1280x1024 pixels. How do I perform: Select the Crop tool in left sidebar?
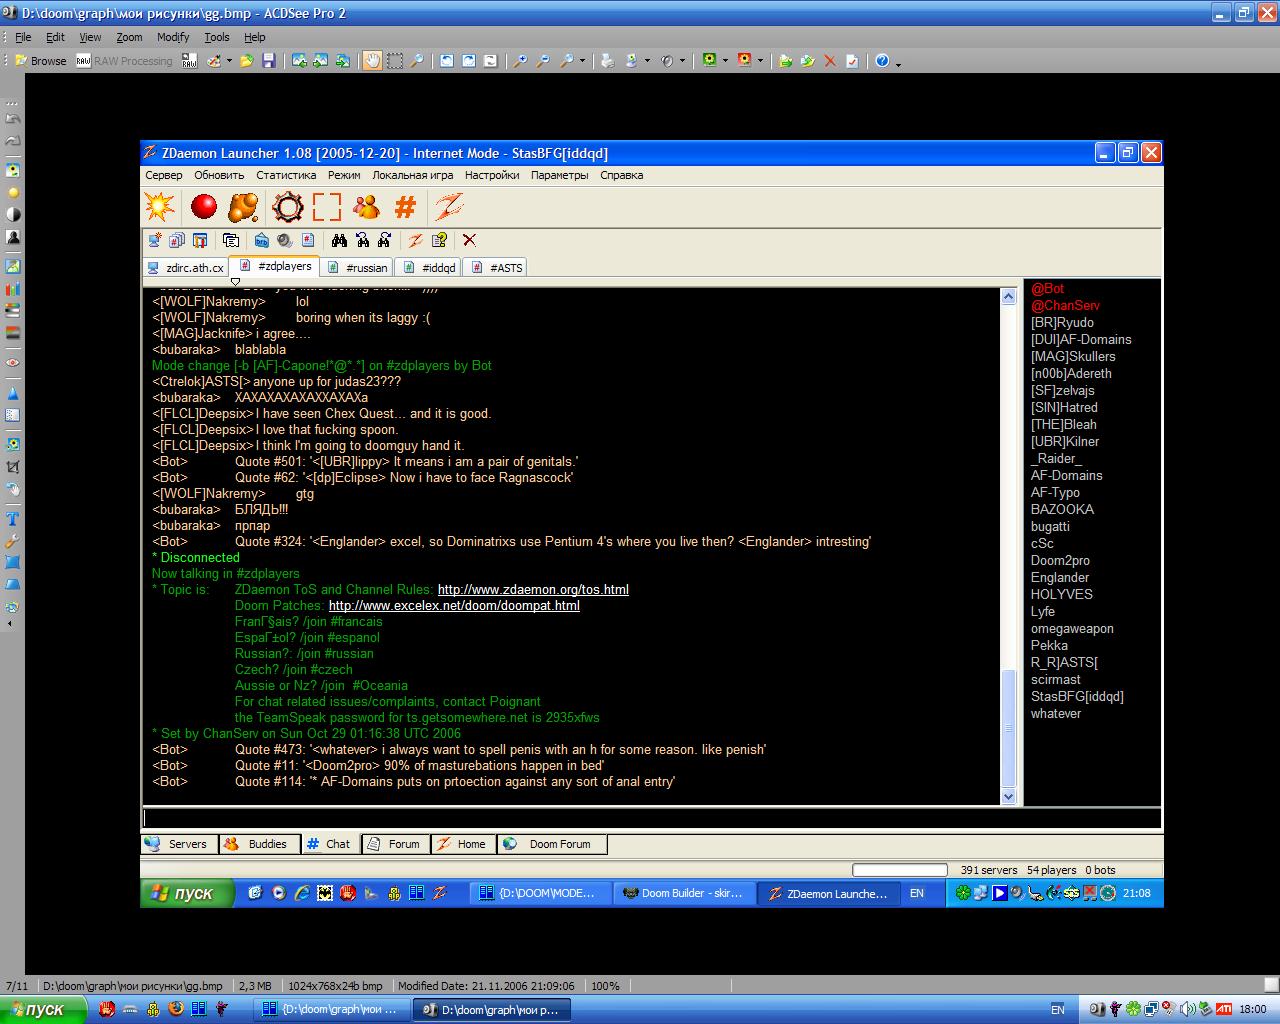13,466
